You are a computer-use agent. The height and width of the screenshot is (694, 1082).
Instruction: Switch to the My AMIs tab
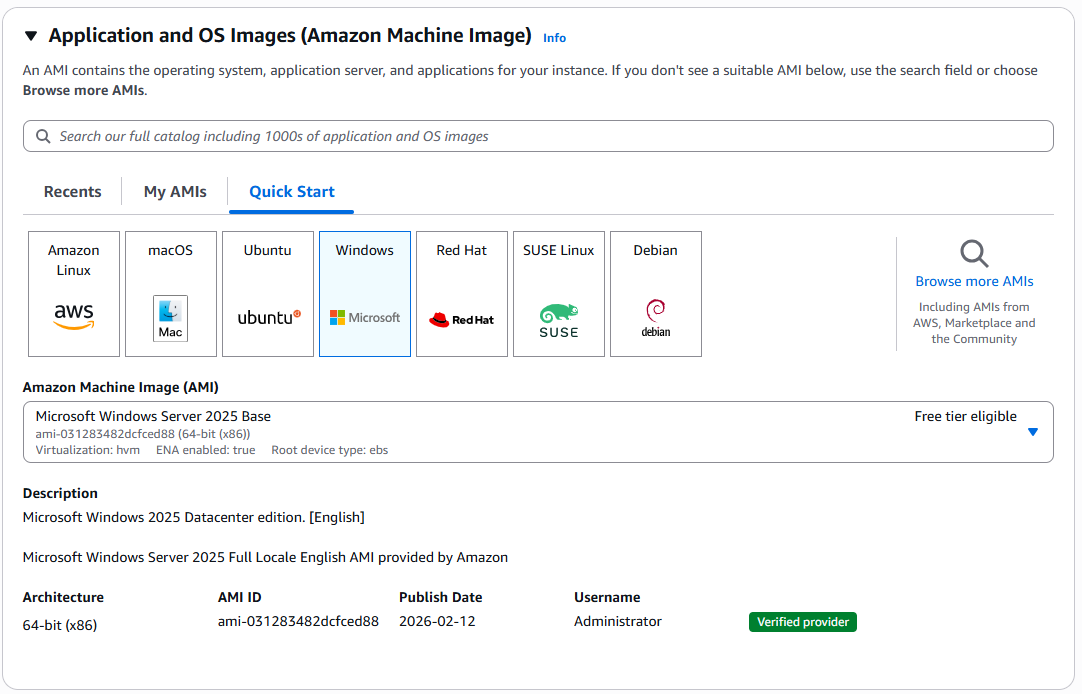pos(175,192)
